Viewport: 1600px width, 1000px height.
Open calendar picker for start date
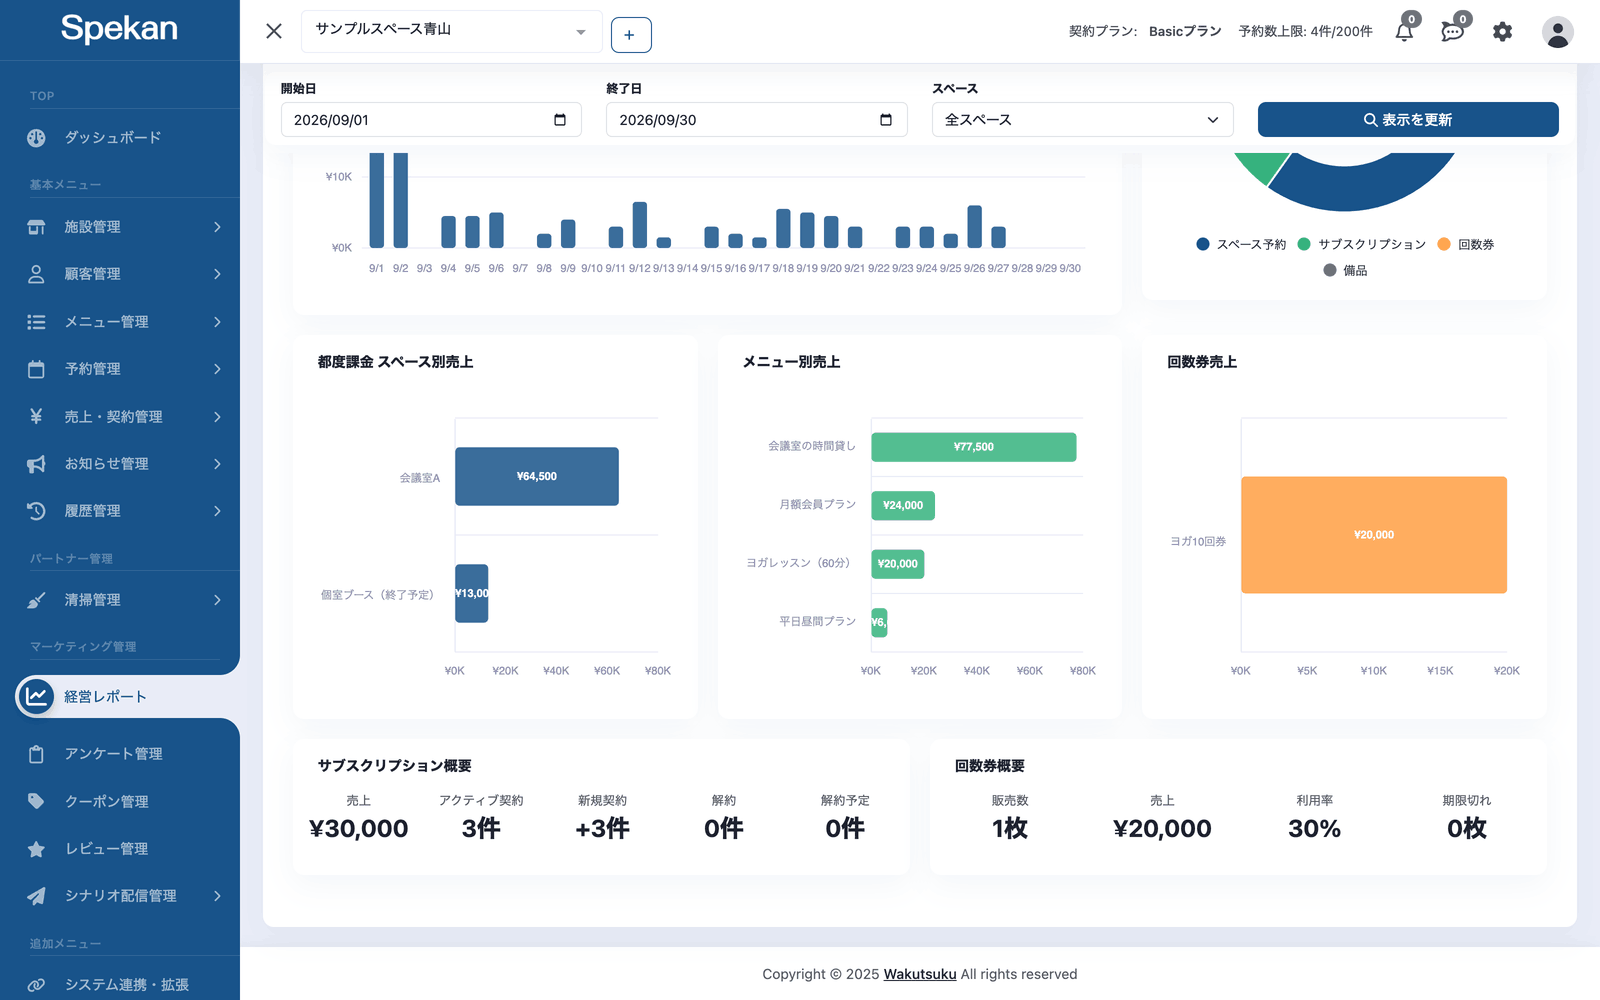pyautogui.click(x=560, y=120)
